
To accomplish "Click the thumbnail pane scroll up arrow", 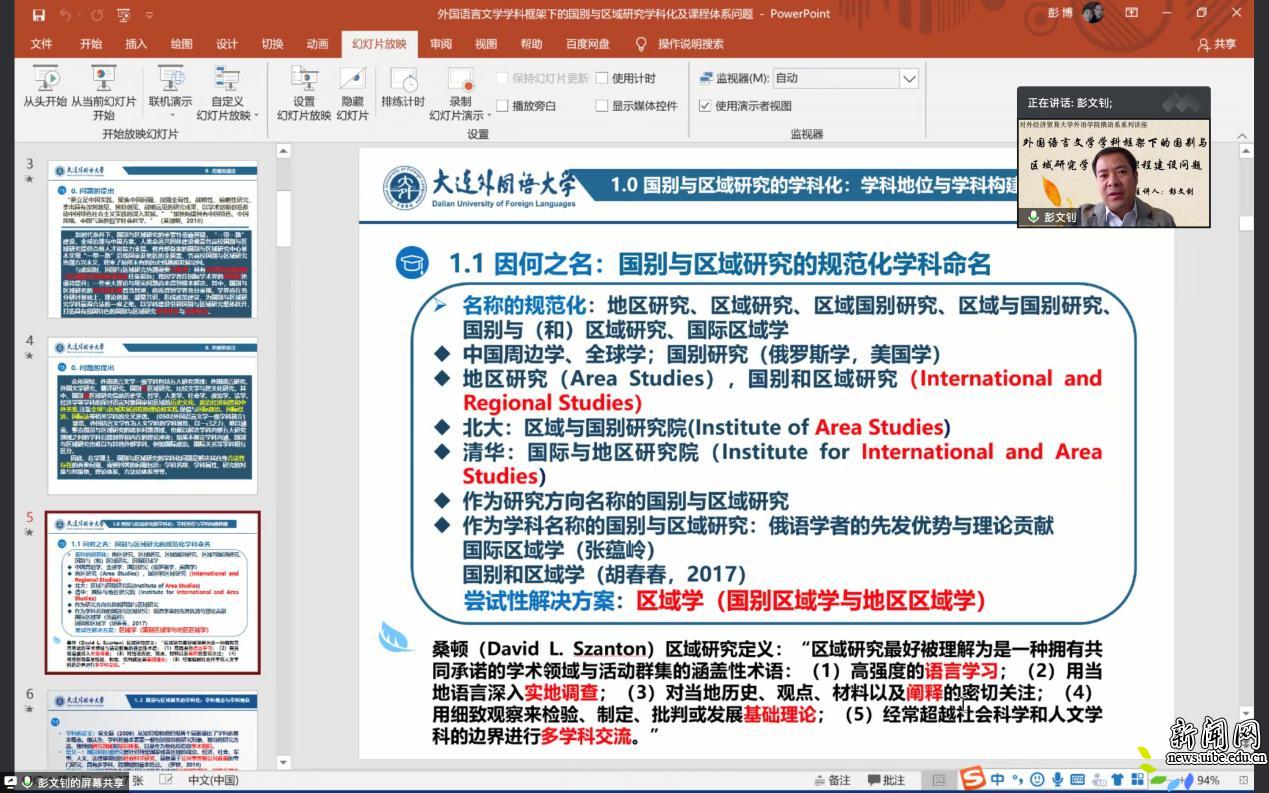I will pos(283,152).
